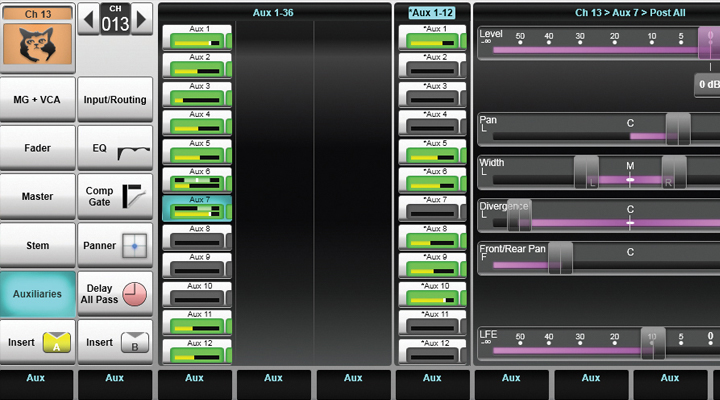Screen dimensions: 720x400
Task: Switch to the *Aux 1-12 tab
Action: click(432, 12)
